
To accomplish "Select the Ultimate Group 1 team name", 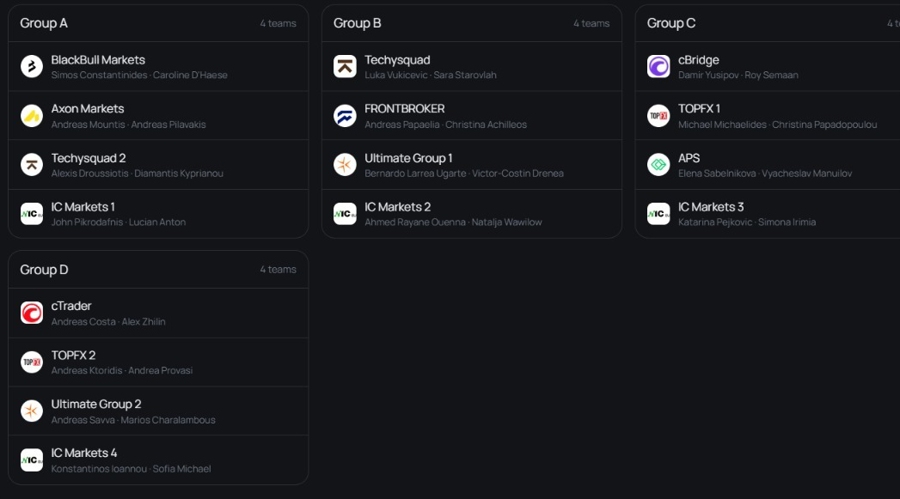I will tap(409, 158).
